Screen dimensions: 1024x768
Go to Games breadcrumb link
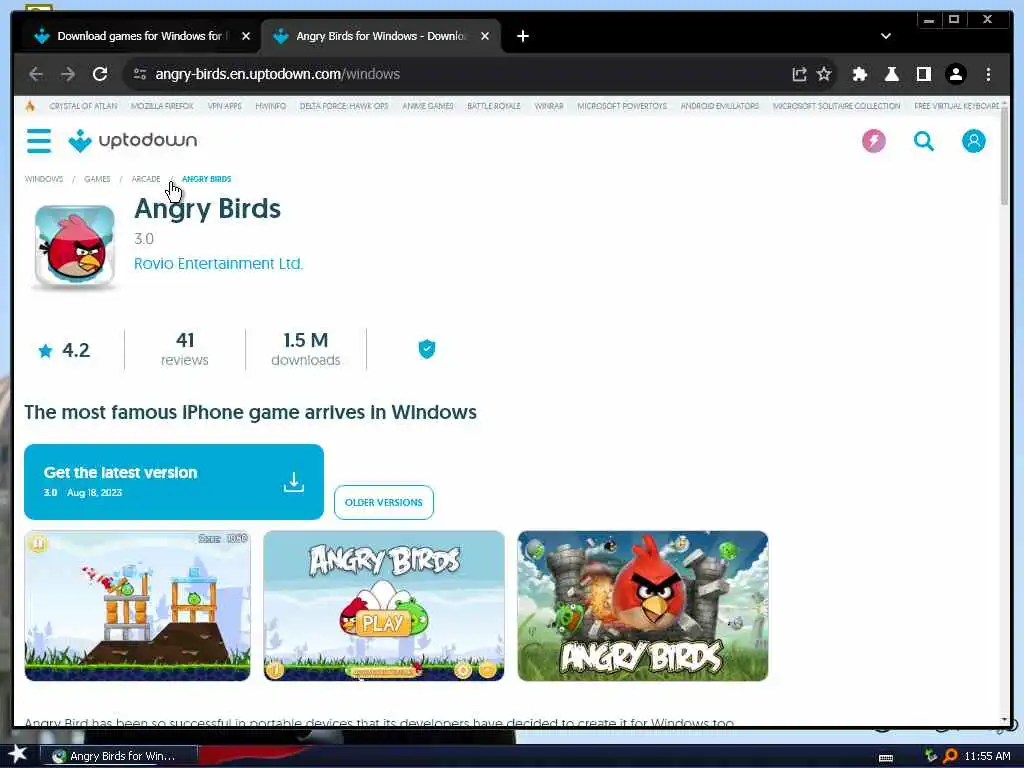coord(97,179)
